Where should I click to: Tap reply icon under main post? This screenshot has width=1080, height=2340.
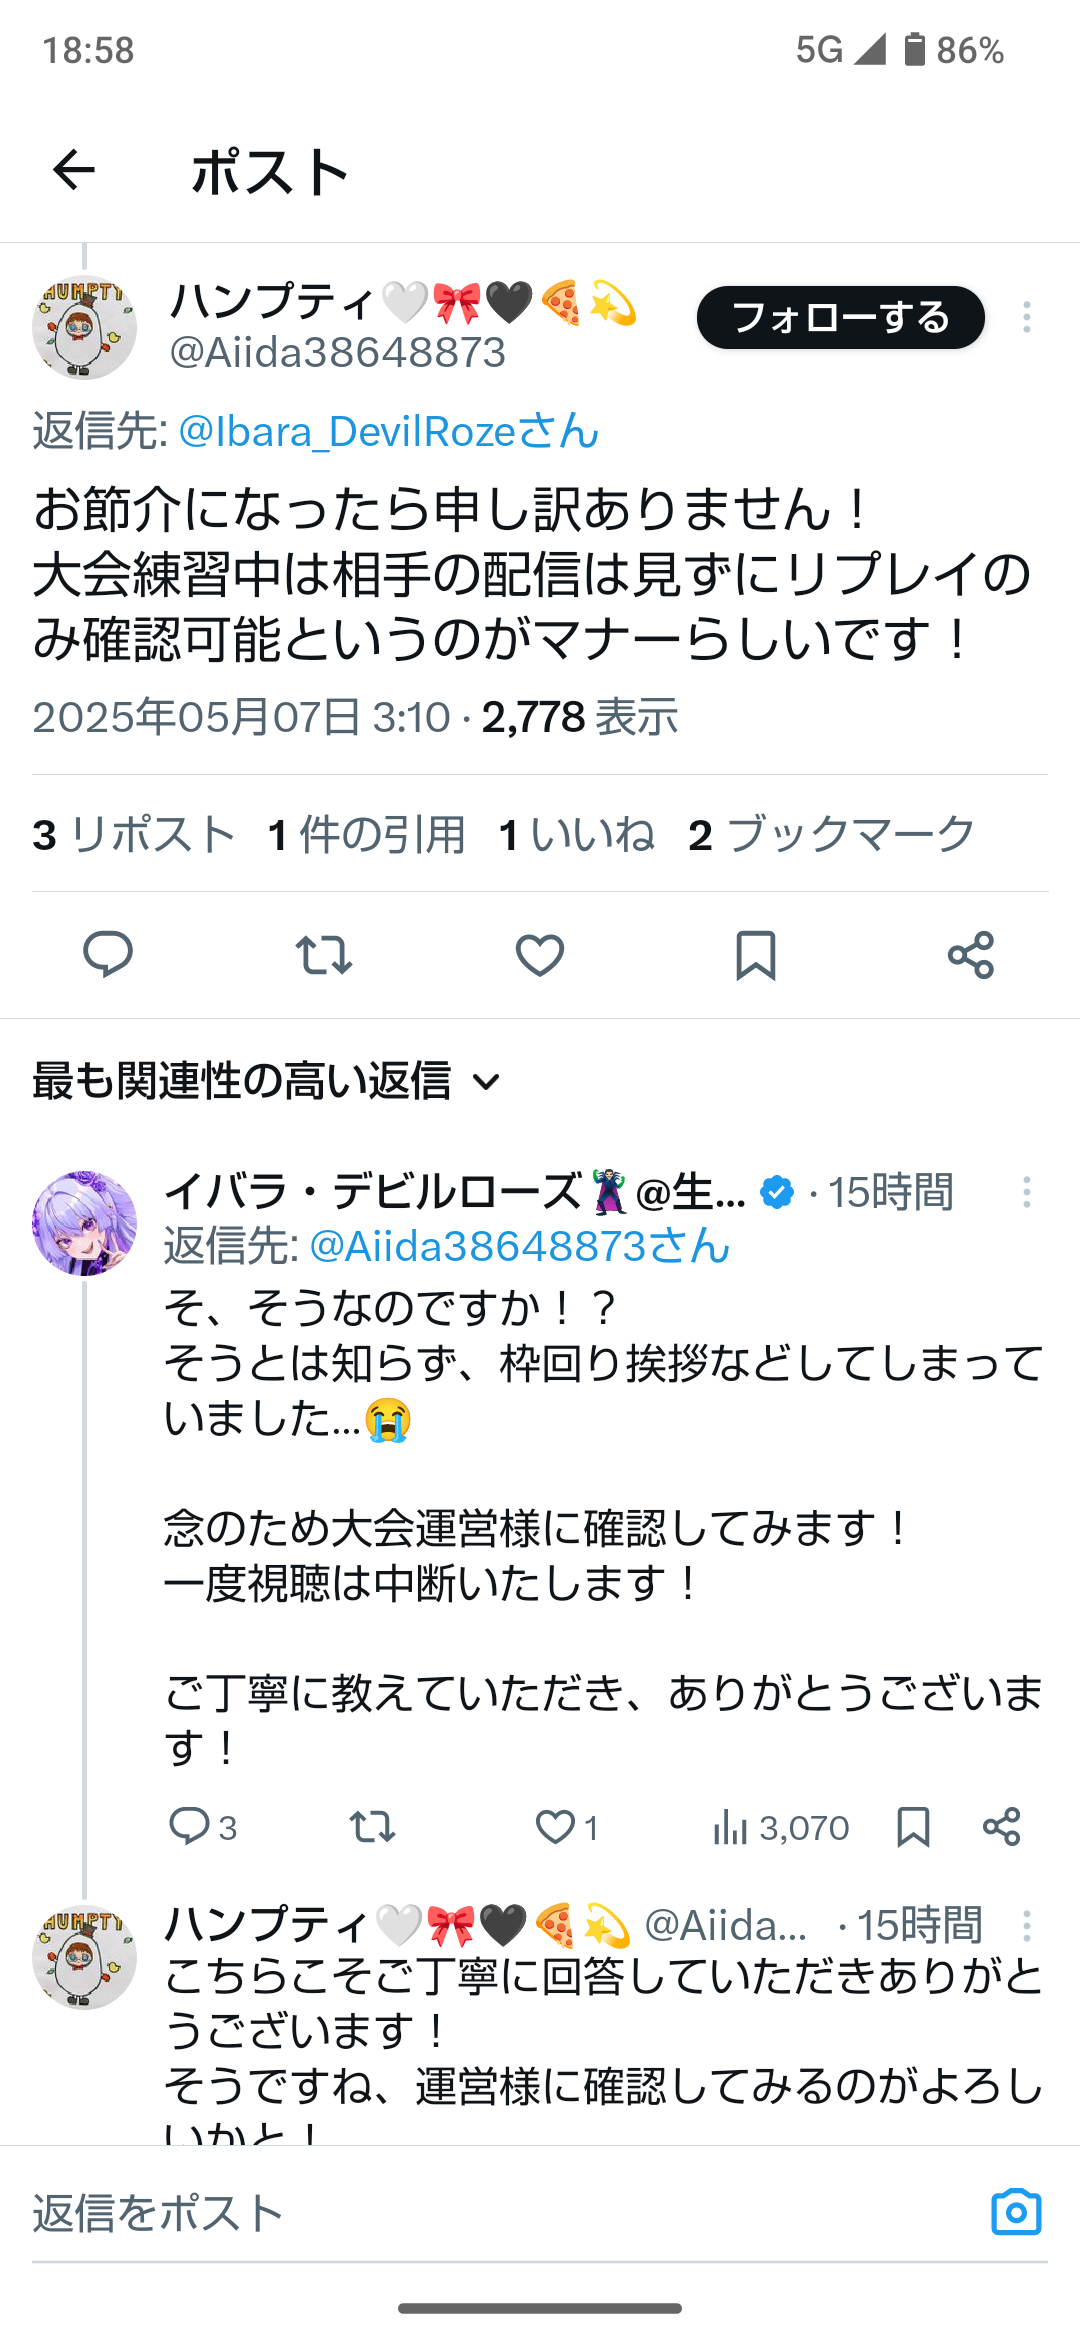(x=108, y=954)
